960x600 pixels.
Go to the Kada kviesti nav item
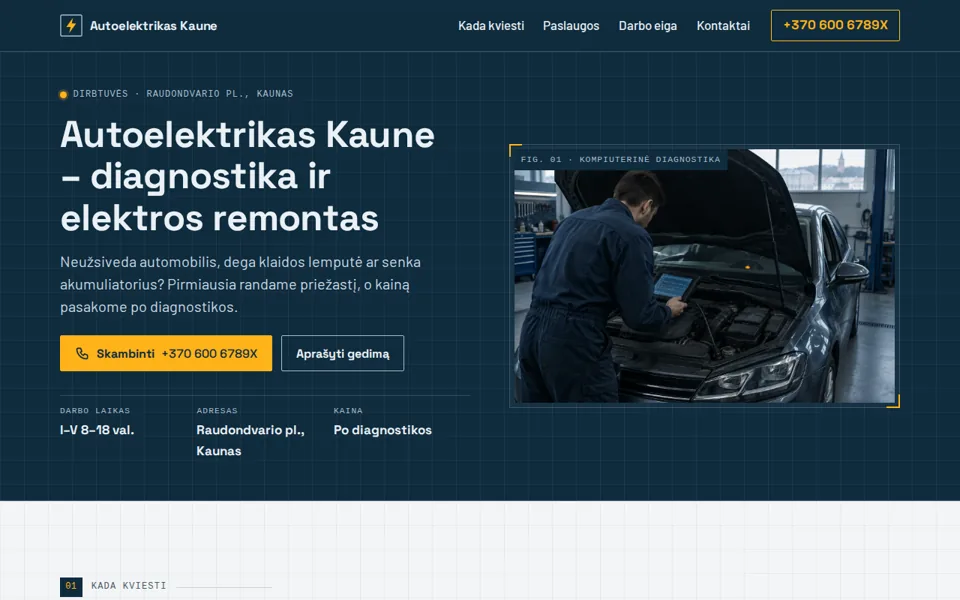(x=491, y=26)
